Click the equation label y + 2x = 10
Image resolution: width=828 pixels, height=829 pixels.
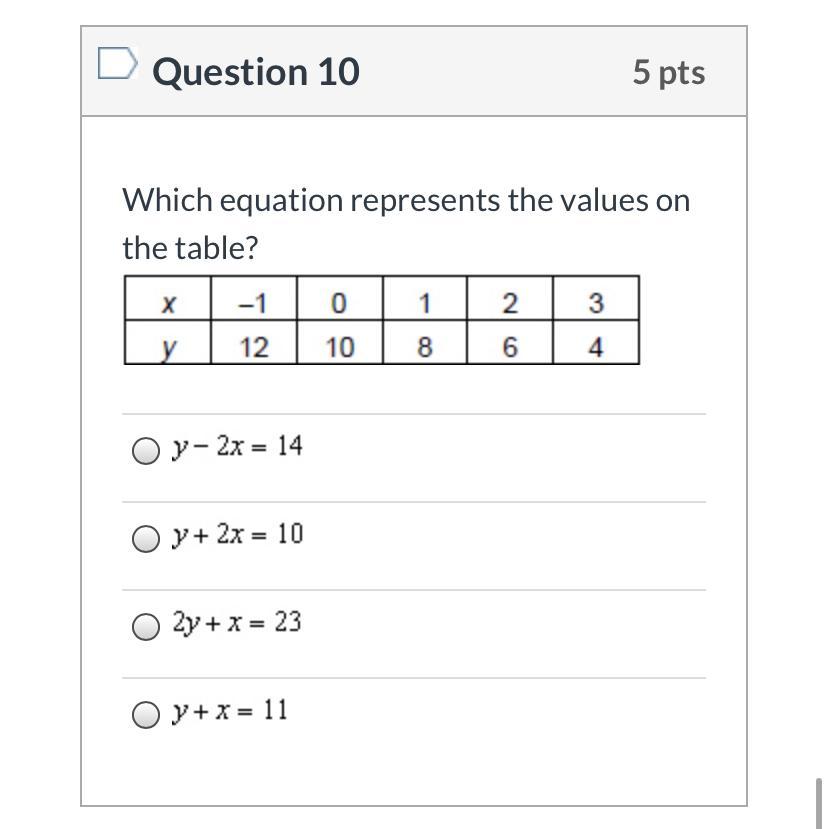[x=237, y=534]
